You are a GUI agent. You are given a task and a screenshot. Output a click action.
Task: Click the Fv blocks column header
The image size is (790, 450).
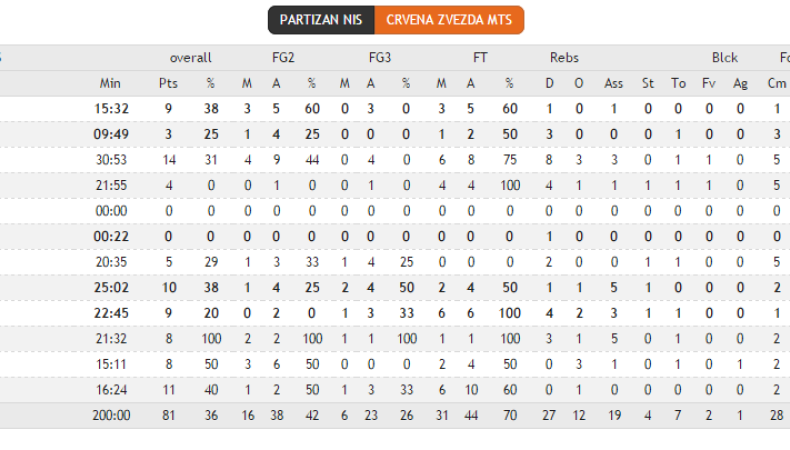pyautogui.click(x=709, y=83)
